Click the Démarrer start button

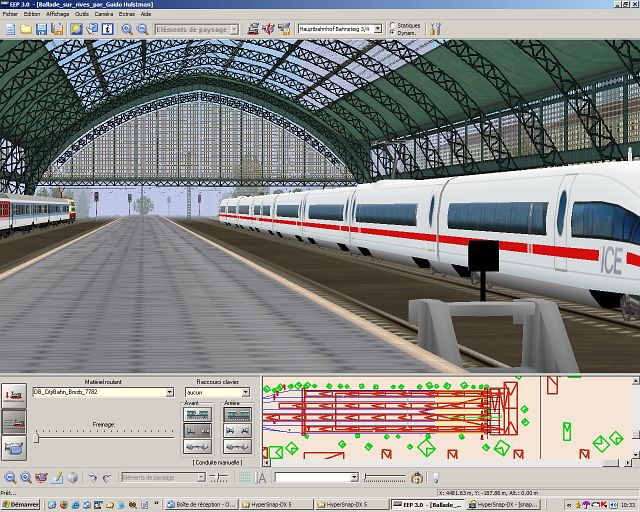coord(21,504)
